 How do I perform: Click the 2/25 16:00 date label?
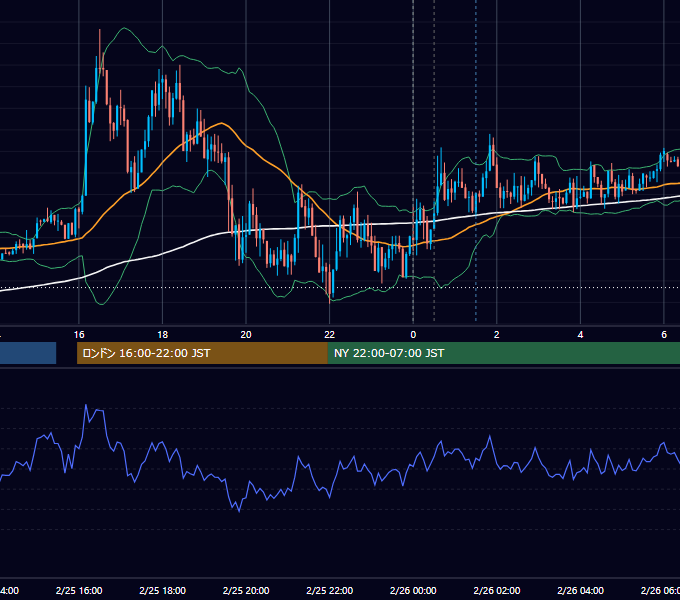tap(79, 590)
